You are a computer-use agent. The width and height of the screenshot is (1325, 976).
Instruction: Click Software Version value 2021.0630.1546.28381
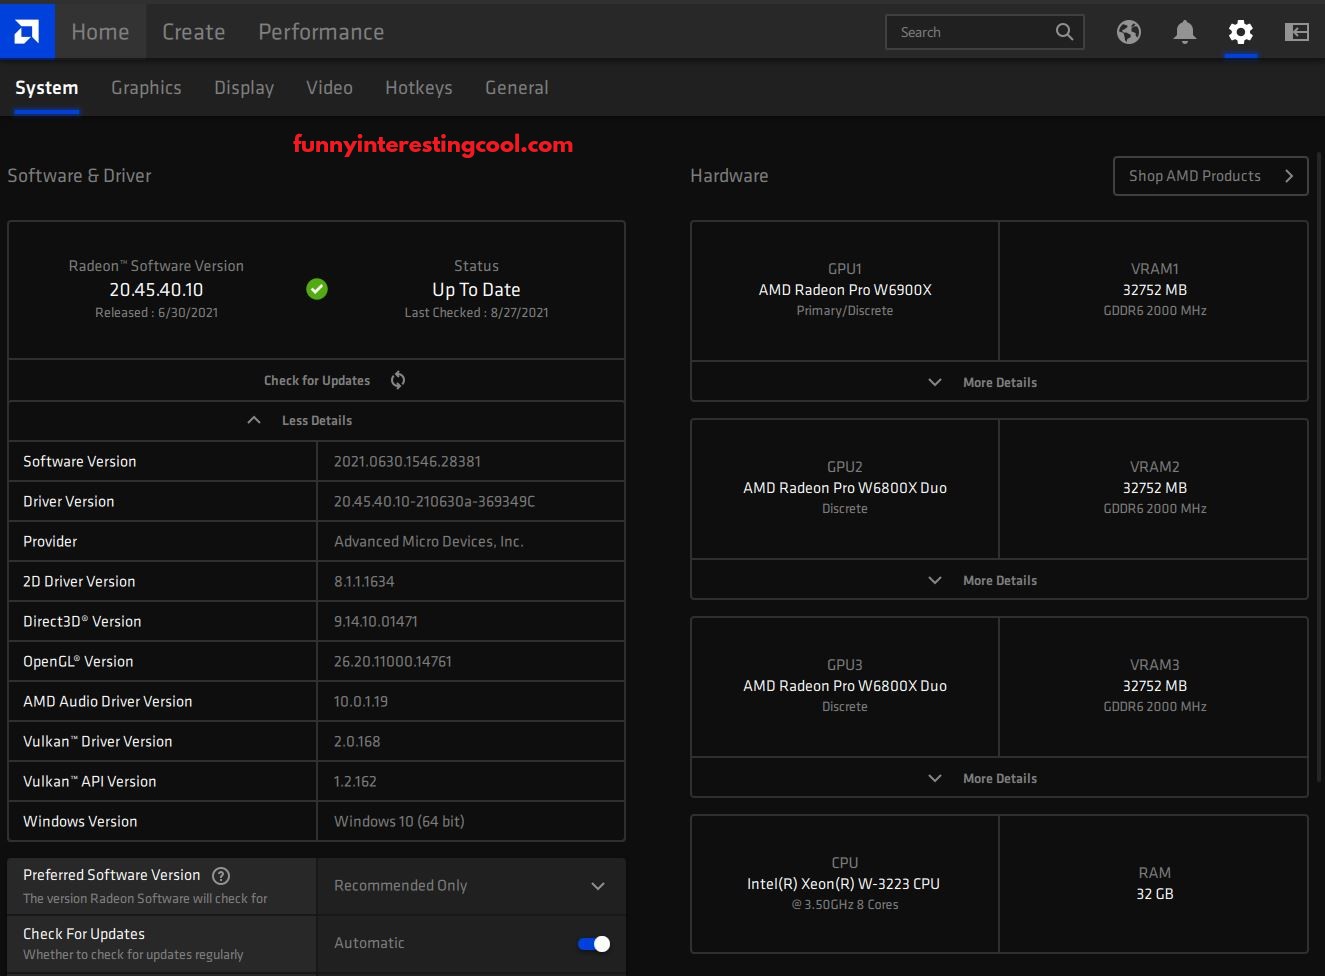tap(407, 461)
